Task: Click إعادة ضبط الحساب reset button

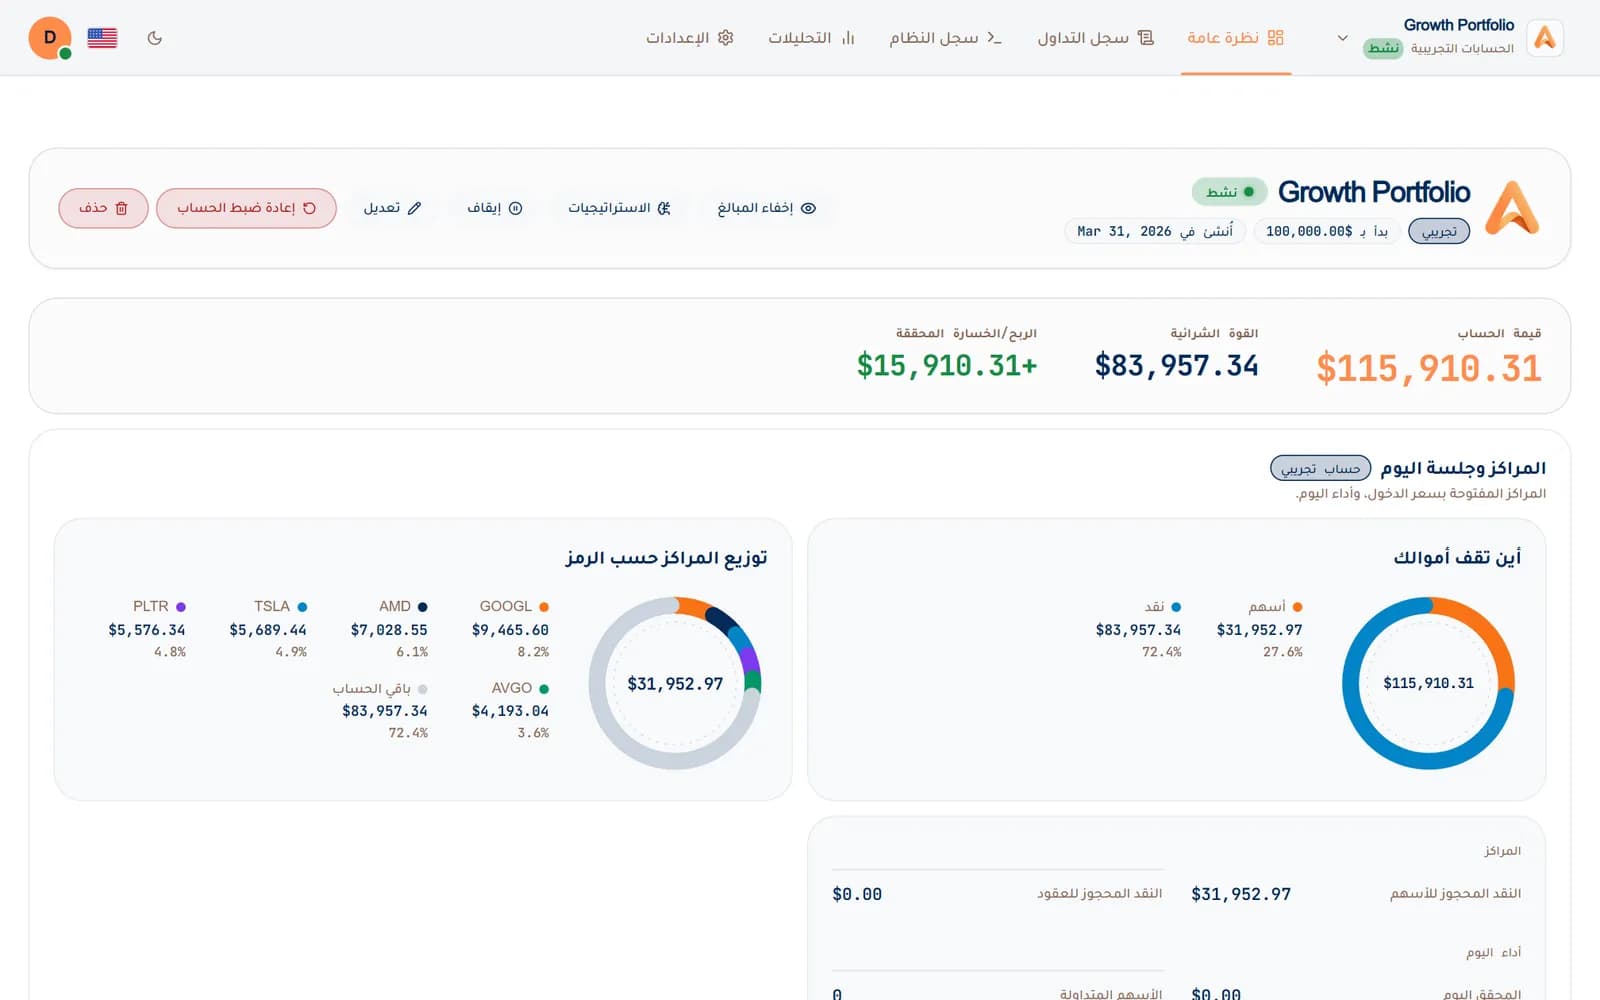Action: click(246, 208)
